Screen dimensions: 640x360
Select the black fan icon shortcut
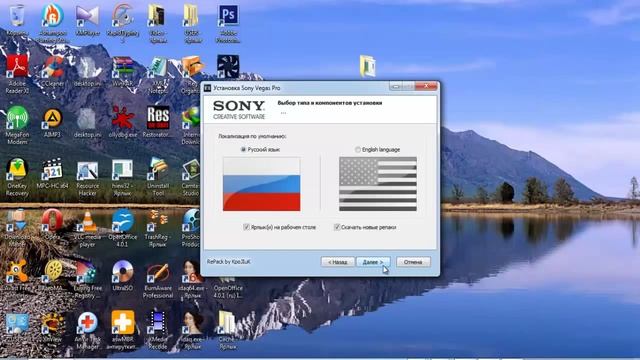[x=228, y=66]
